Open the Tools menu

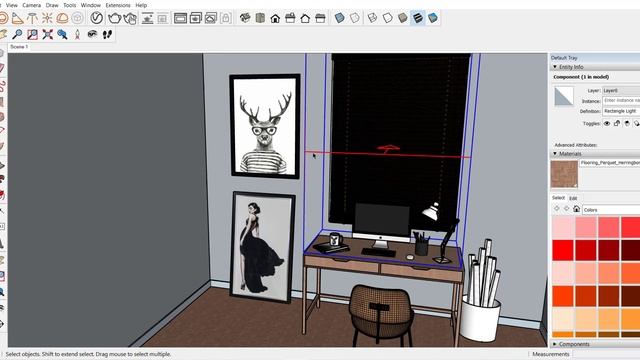click(x=69, y=5)
